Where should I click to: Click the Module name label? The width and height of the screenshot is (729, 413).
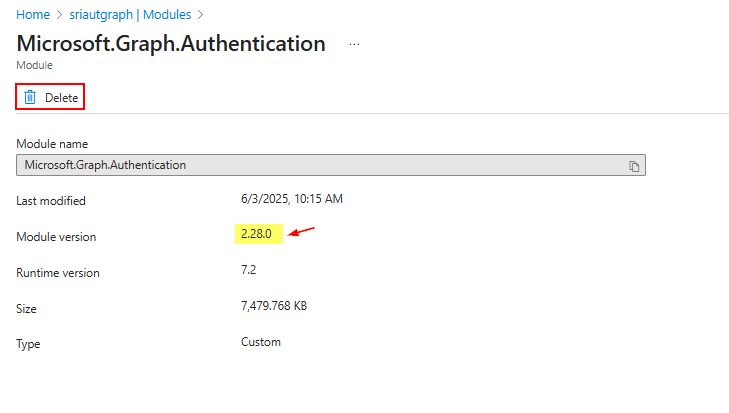52,144
